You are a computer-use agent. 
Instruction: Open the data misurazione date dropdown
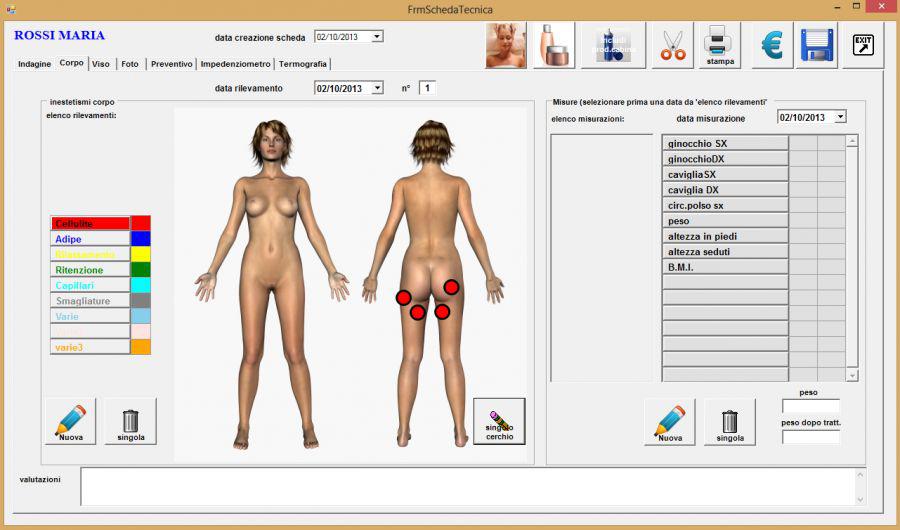pyautogui.click(x=840, y=117)
